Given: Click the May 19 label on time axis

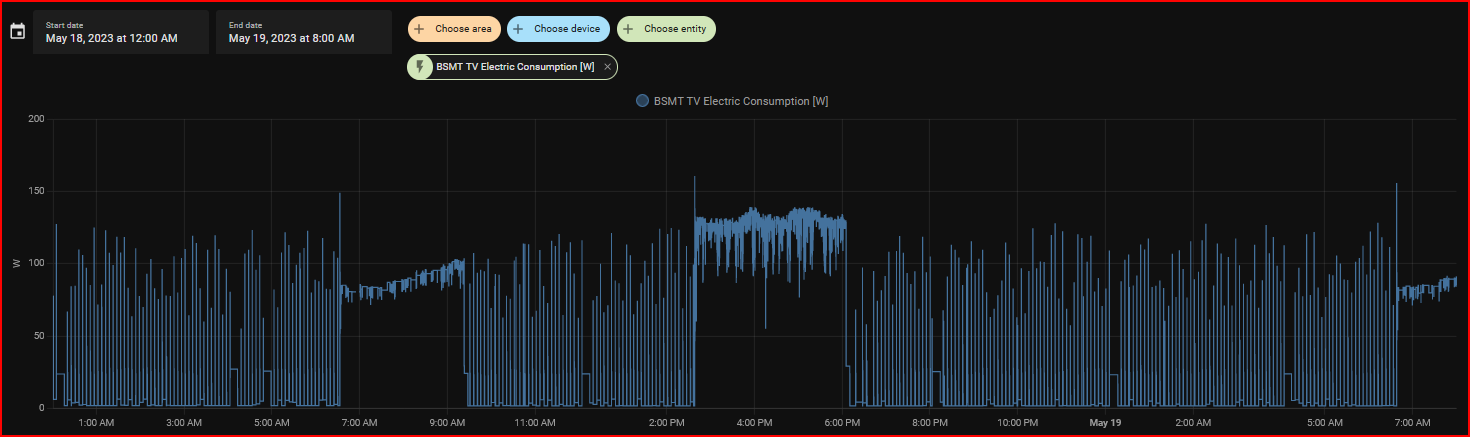Looking at the screenshot, I should 1107,423.
